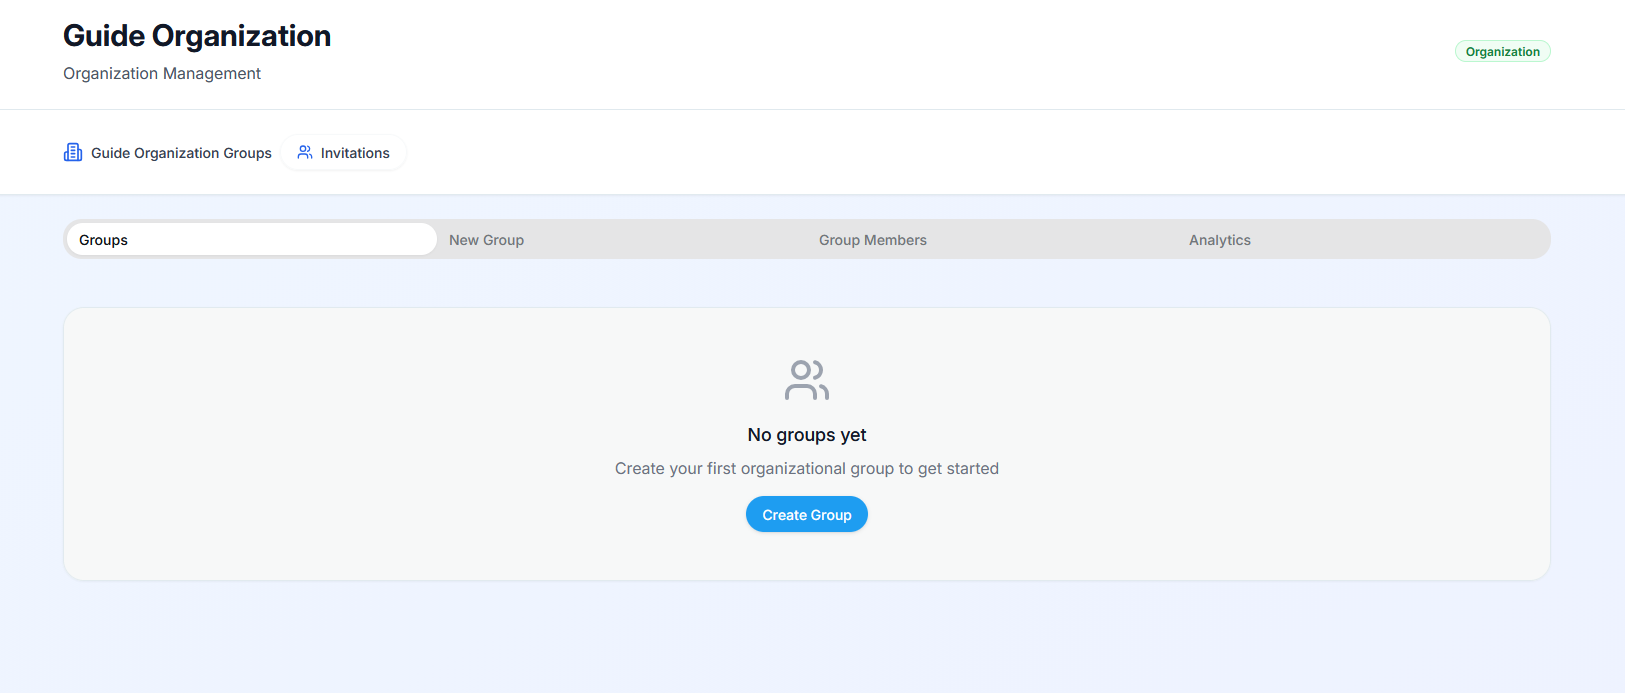1625x693 pixels.
Task: Click the Create your first organizational group text
Action: pos(807,469)
